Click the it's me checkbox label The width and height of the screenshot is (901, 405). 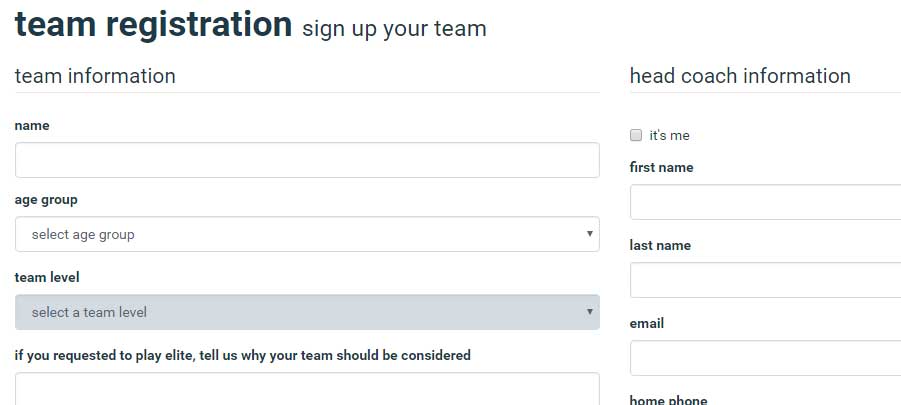click(x=669, y=136)
